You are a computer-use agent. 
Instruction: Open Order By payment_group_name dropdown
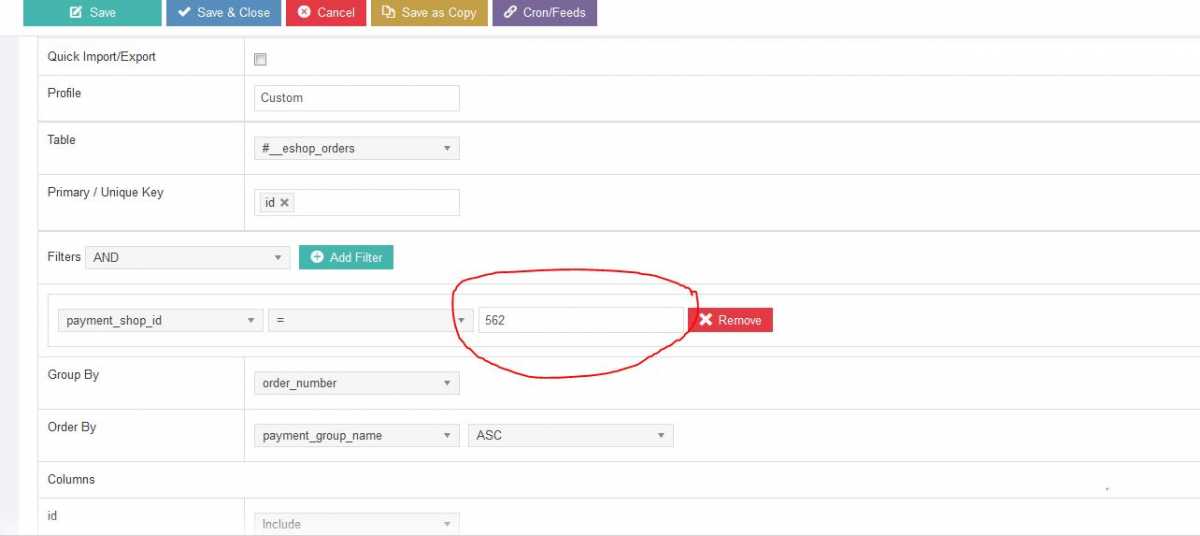point(357,435)
